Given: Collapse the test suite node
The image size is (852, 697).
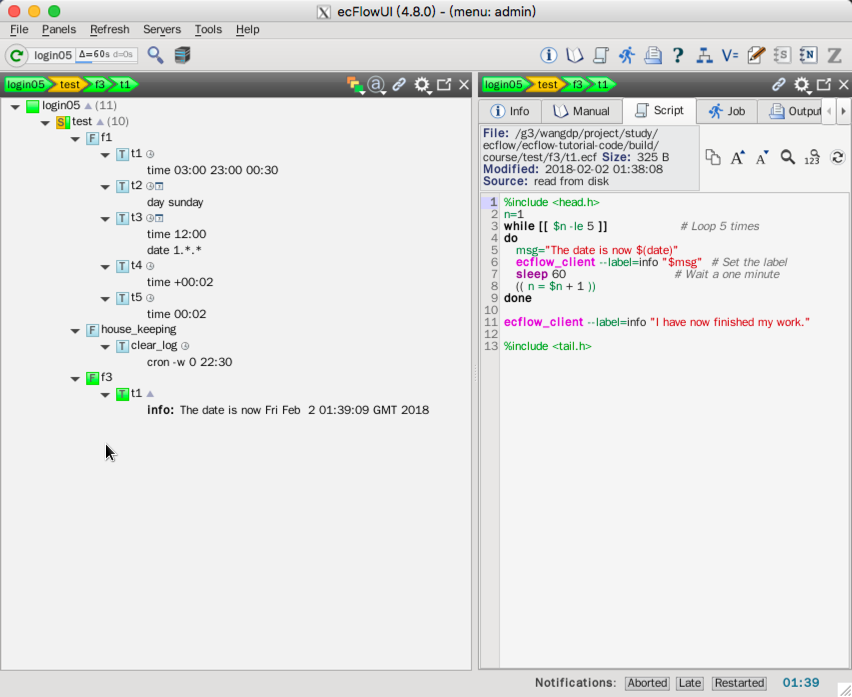Looking at the screenshot, I should (x=45, y=122).
